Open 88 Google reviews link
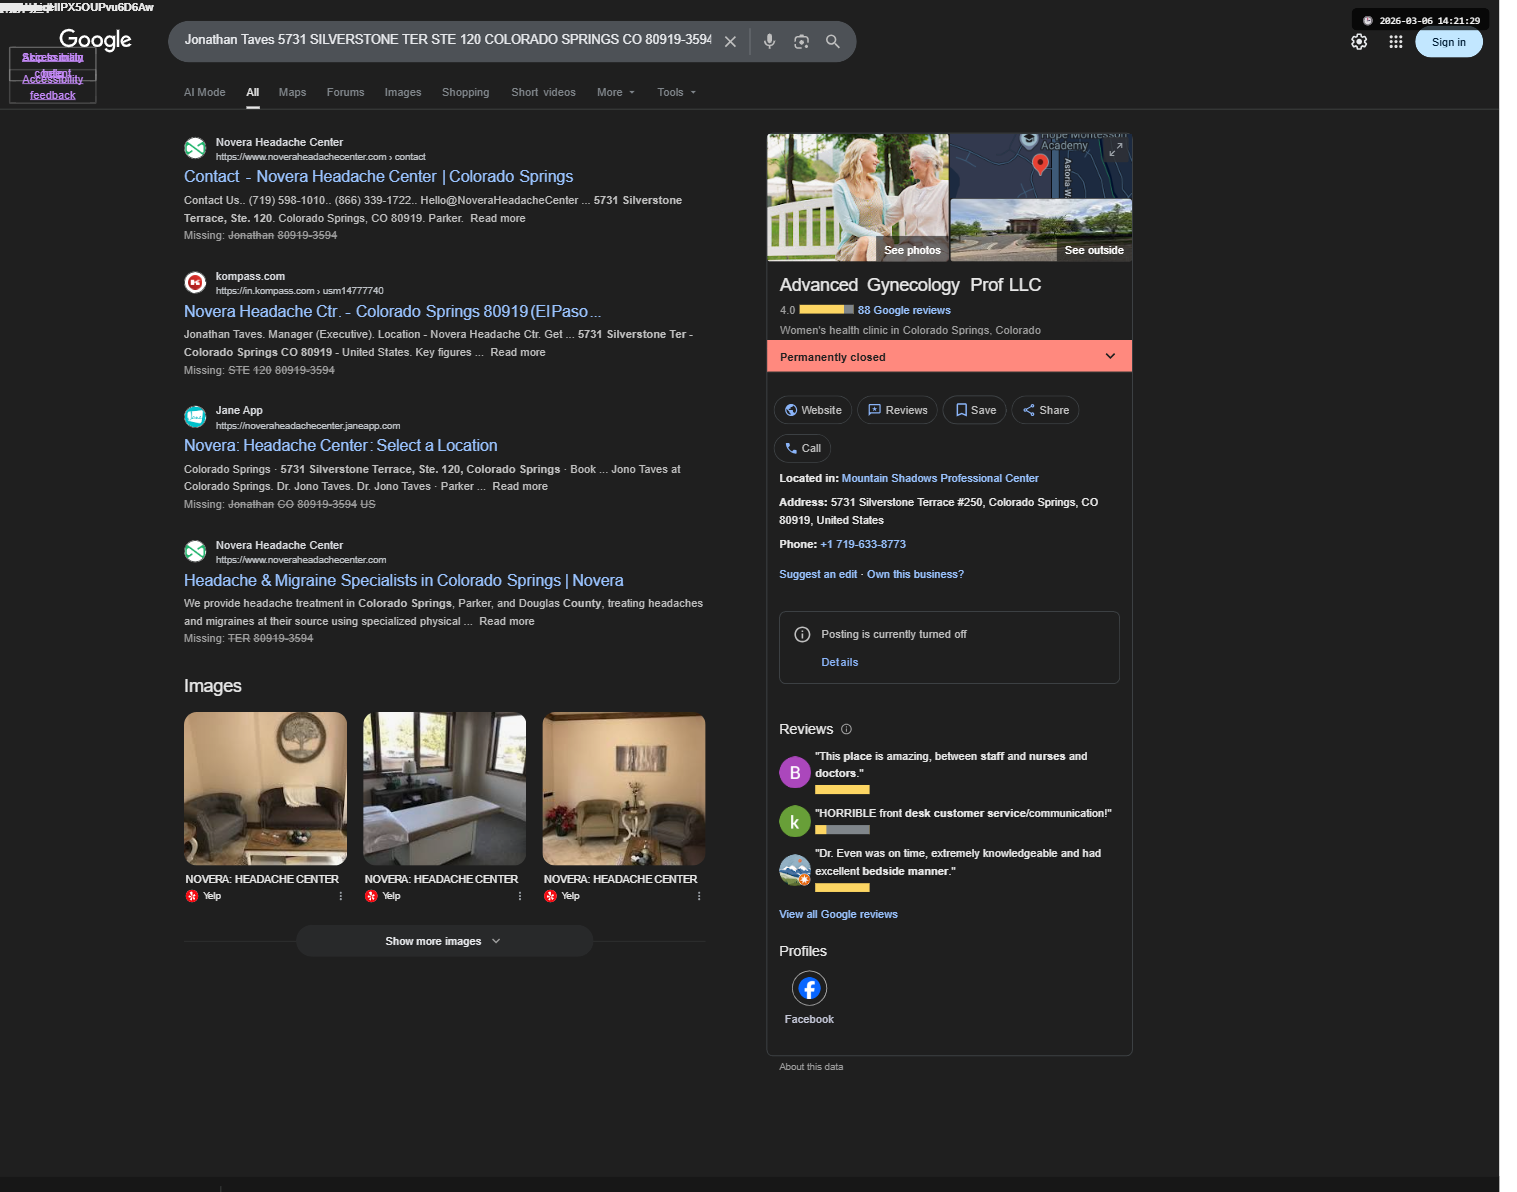Viewport: 1517px width, 1192px height. (x=904, y=310)
